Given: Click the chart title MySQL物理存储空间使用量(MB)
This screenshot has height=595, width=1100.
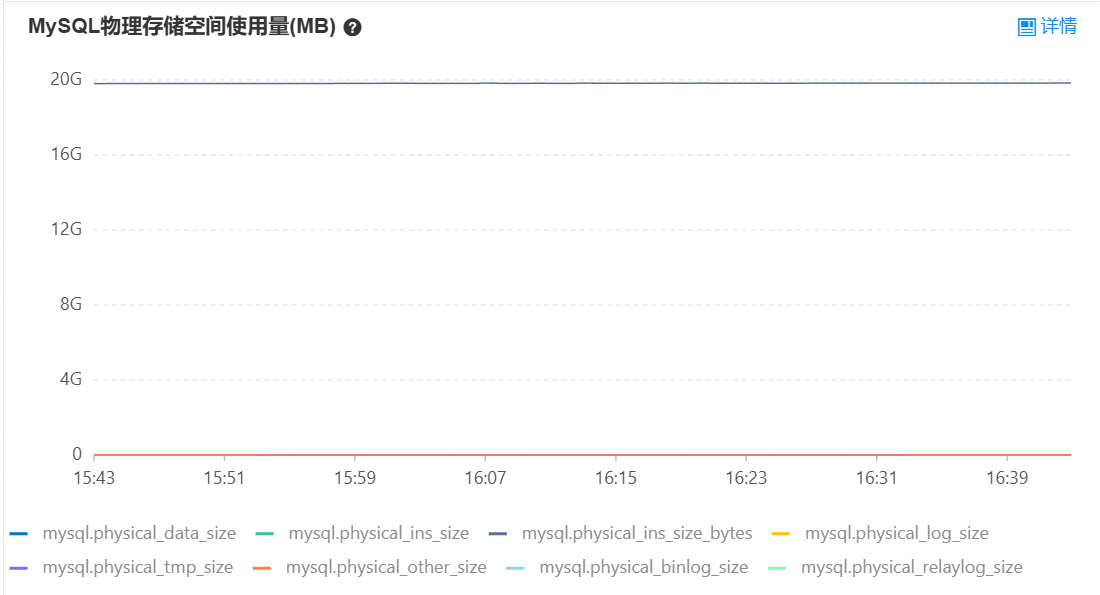Looking at the screenshot, I should pyautogui.click(x=182, y=27).
